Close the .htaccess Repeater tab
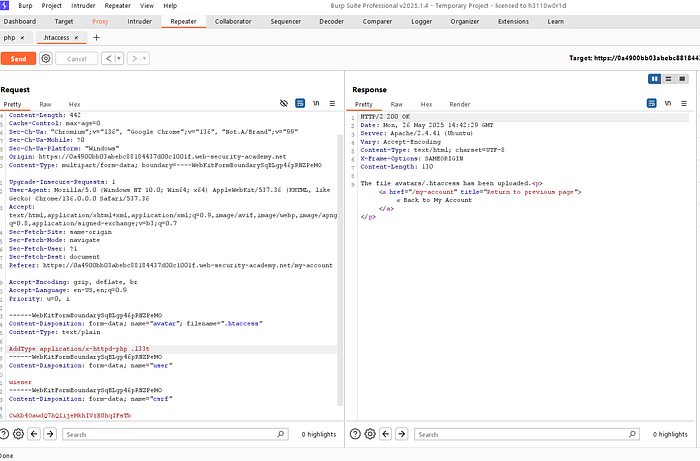Viewport: 700px width, 461px height. click(76, 38)
